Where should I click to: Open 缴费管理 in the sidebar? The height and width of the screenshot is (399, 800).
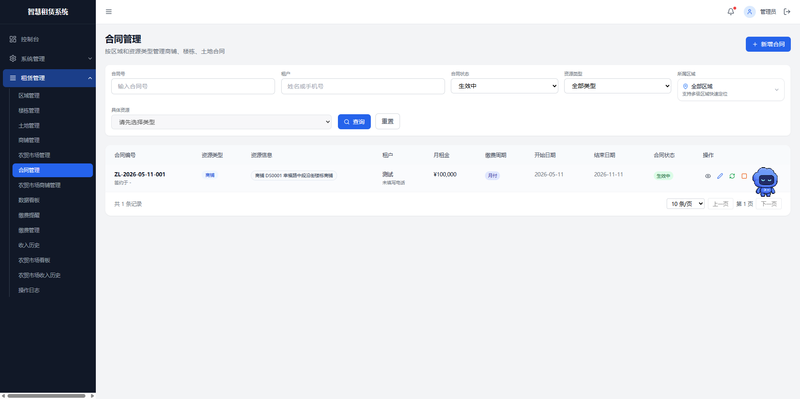point(29,230)
